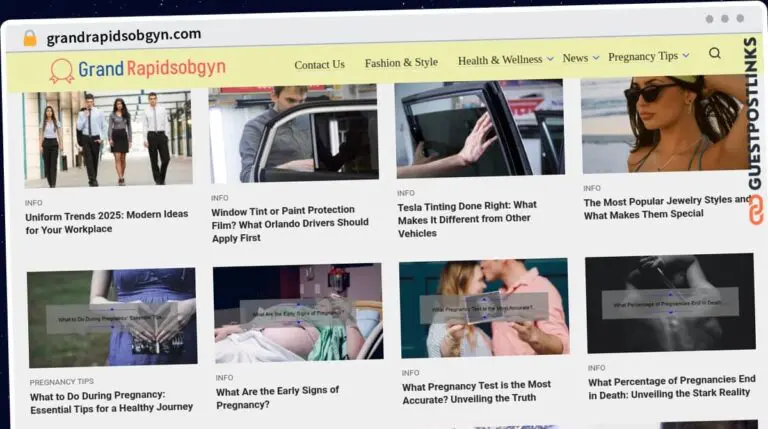Click the INFO tag above Window Tint article

pos(219,198)
